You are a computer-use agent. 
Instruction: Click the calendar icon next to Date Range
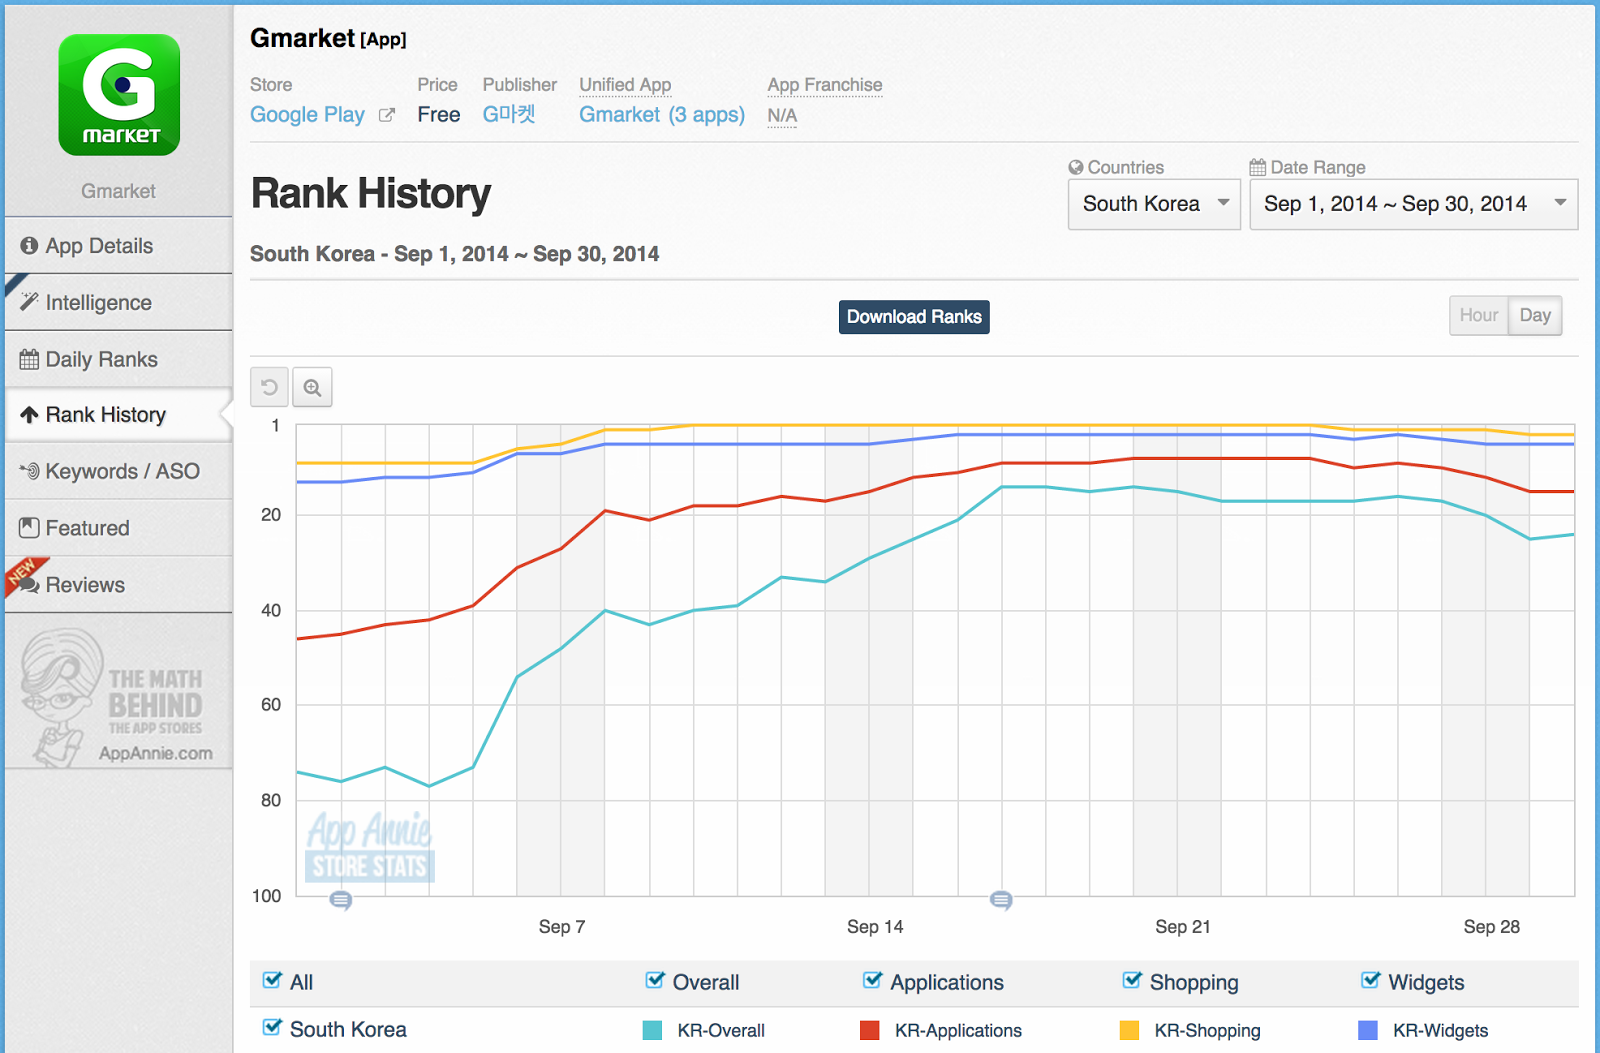point(1258,167)
